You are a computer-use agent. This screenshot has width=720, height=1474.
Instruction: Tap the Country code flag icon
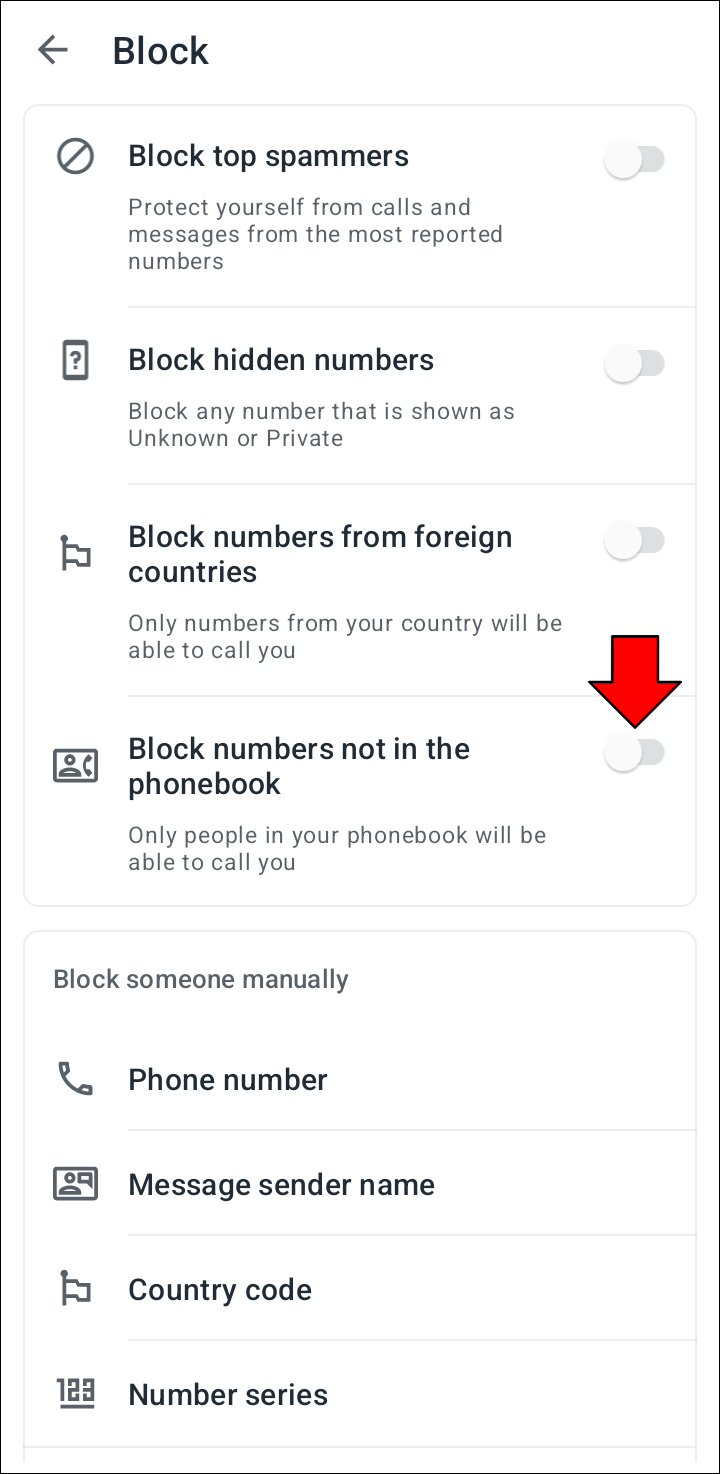75,1289
